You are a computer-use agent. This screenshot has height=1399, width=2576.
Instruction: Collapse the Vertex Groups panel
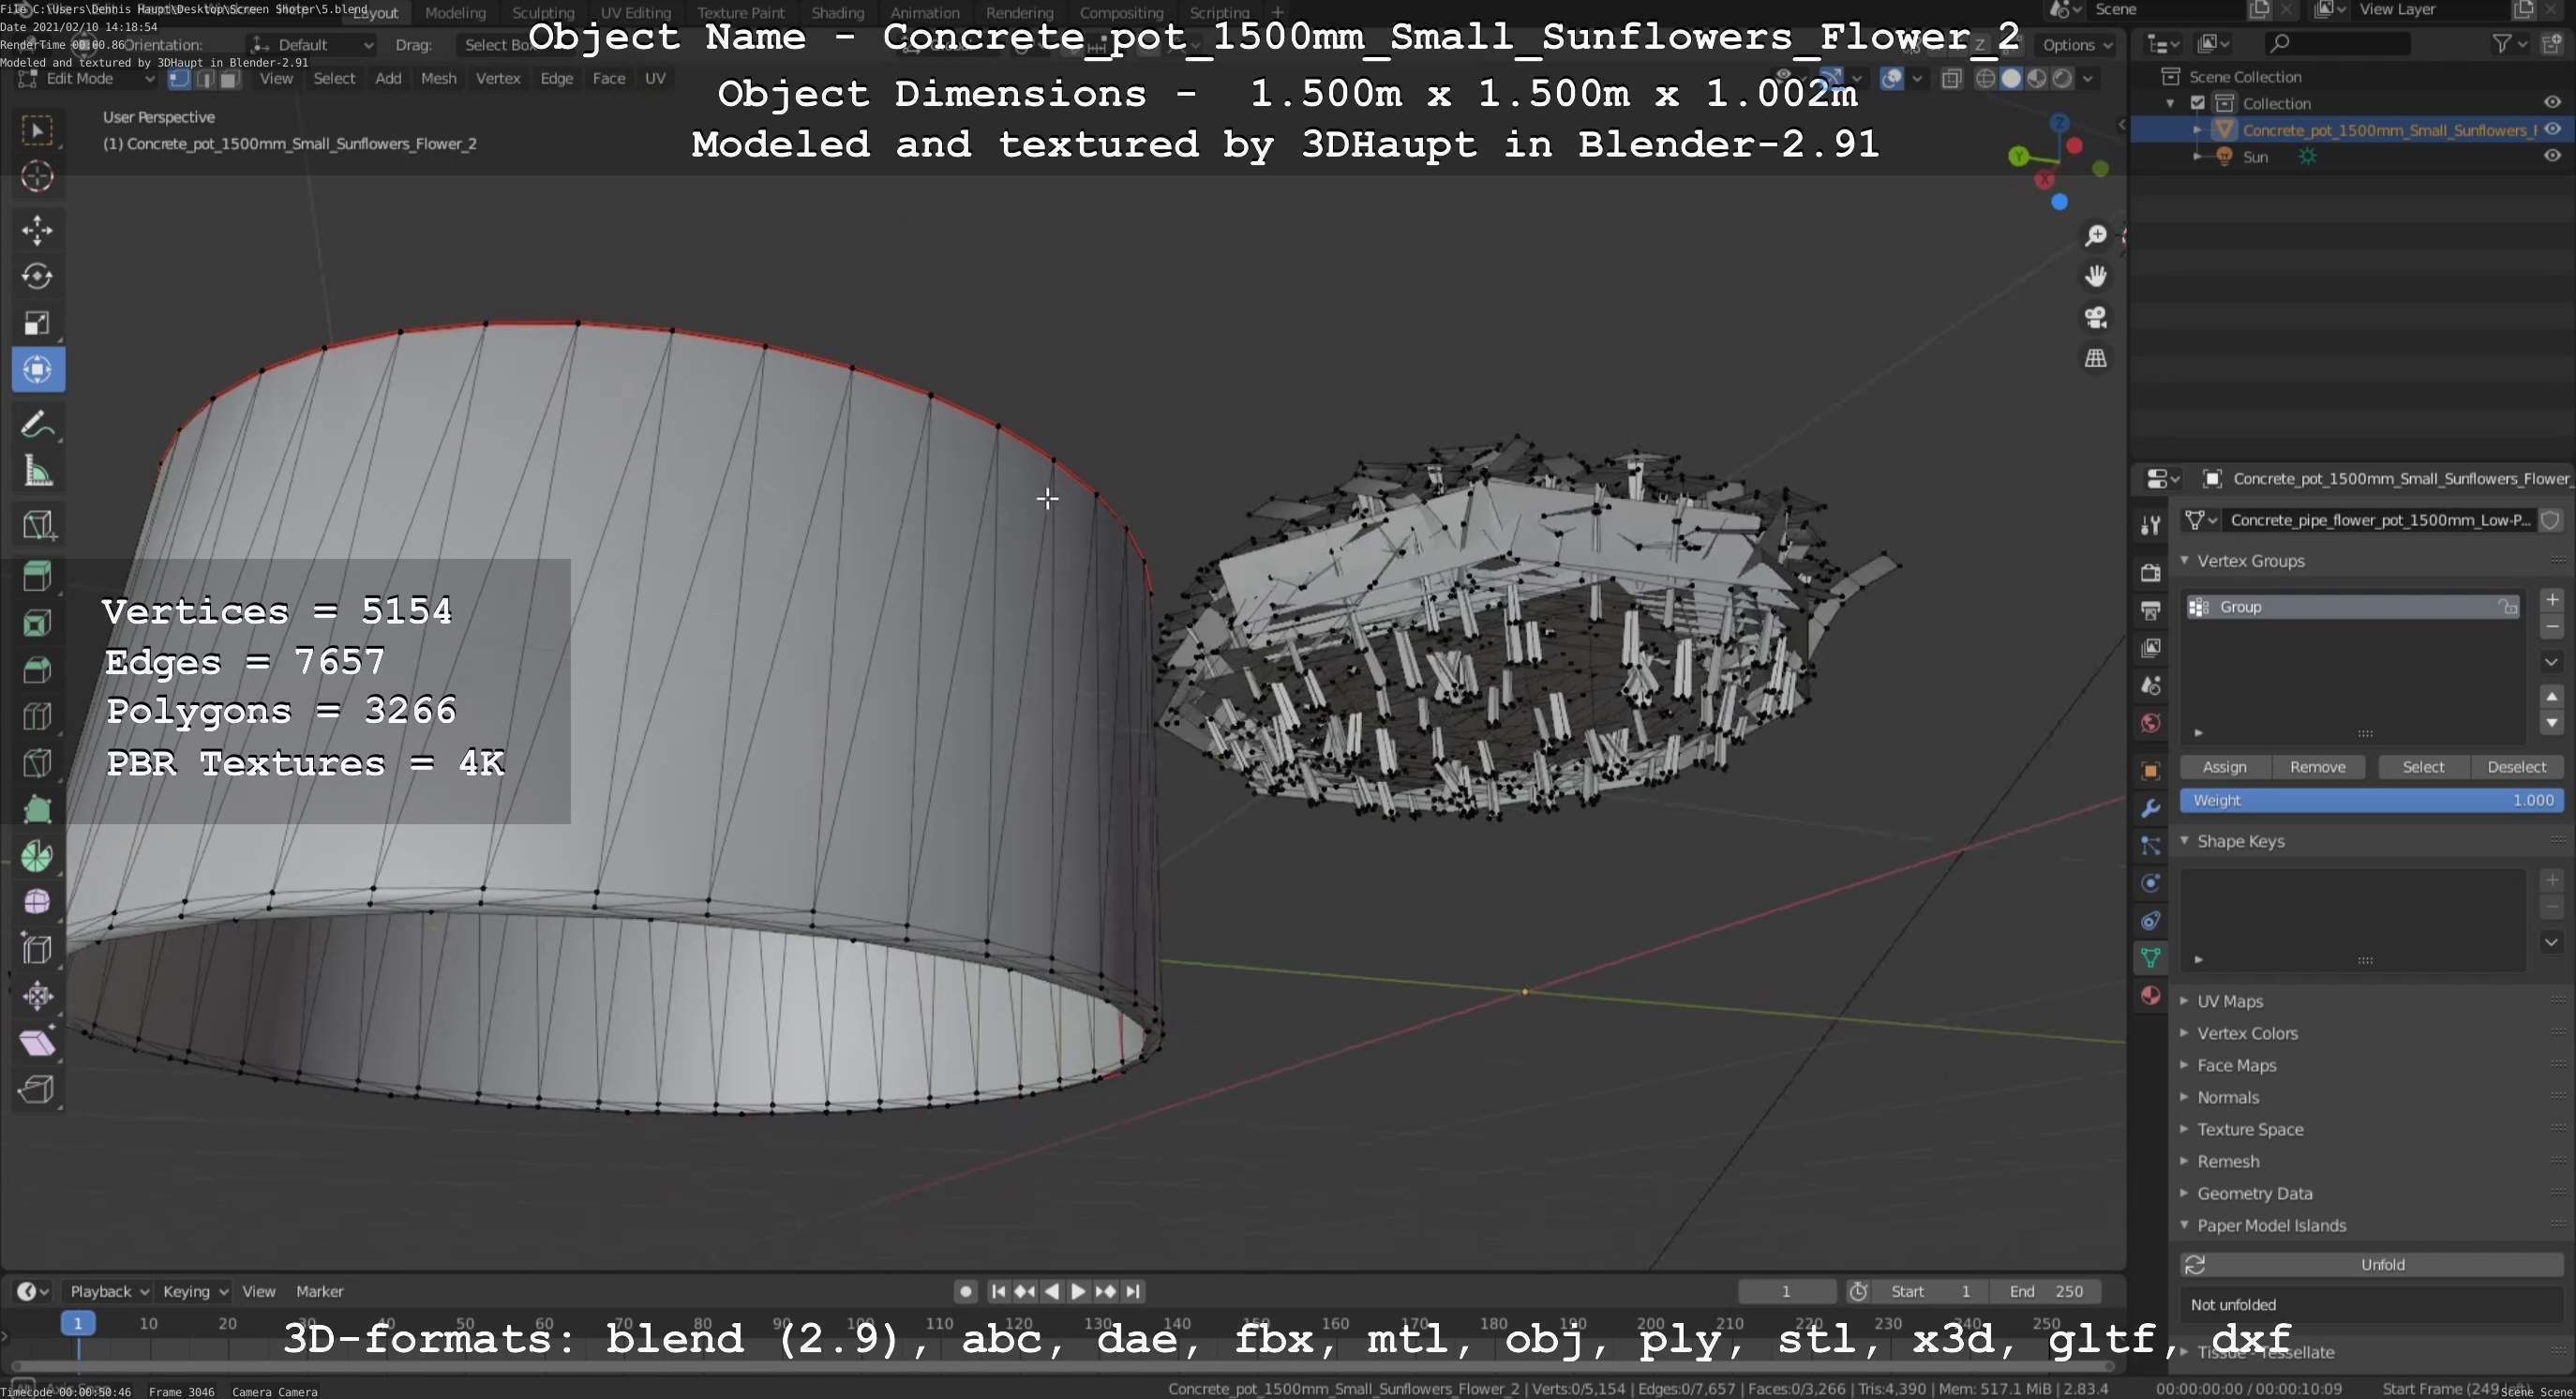pyautogui.click(x=2250, y=561)
